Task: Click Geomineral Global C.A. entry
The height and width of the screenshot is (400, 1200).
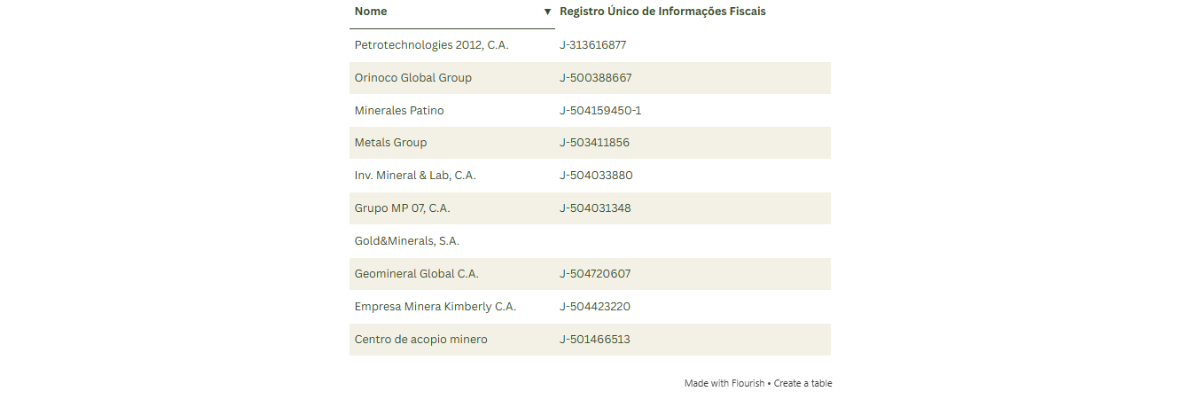Action: tap(416, 274)
